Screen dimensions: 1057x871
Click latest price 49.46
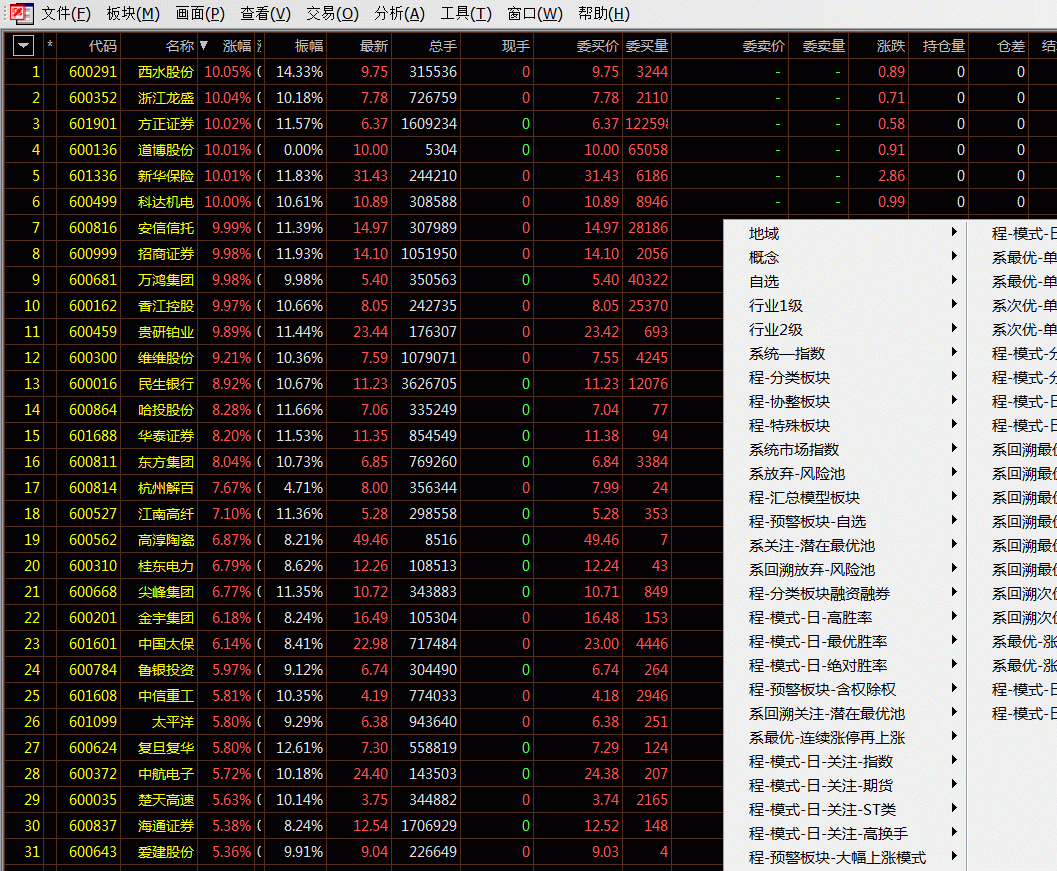[x=371, y=540]
